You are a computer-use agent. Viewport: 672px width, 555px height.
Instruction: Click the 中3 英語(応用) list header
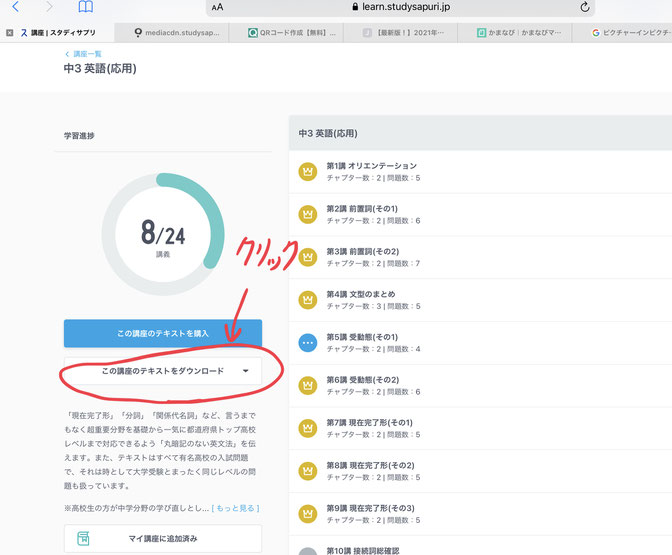point(480,133)
